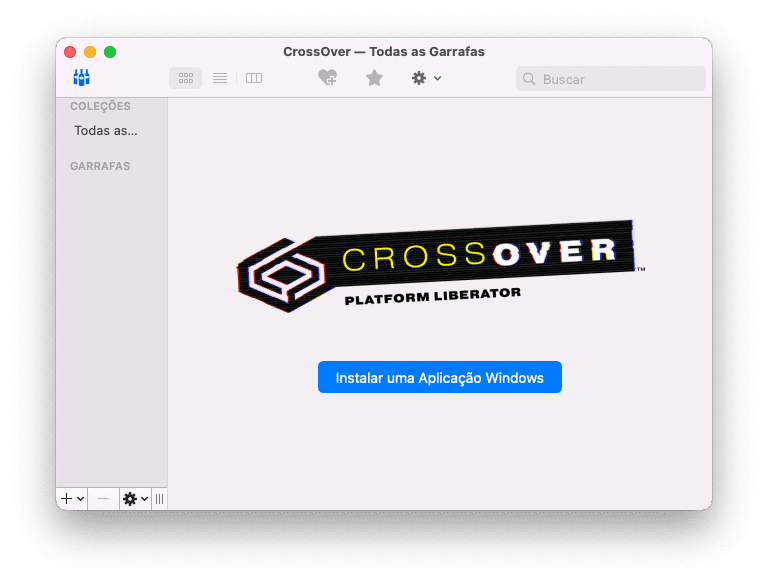This screenshot has width=768, height=584.
Task: Switch to list view
Action: tap(220, 78)
